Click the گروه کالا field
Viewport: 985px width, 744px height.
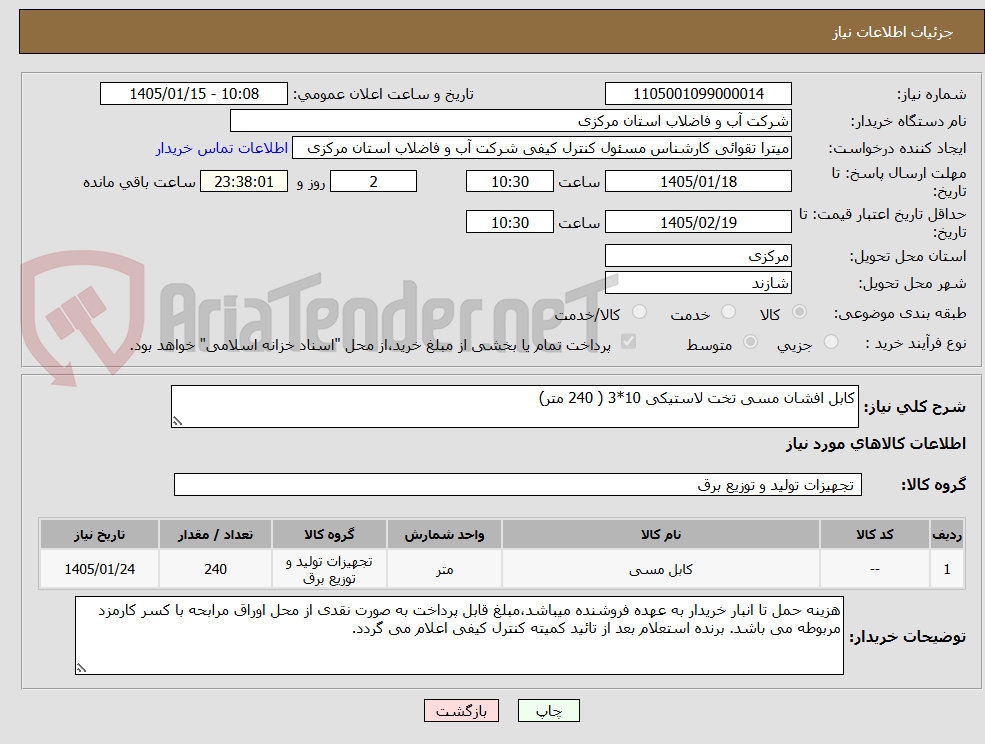[x=518, y=484]
